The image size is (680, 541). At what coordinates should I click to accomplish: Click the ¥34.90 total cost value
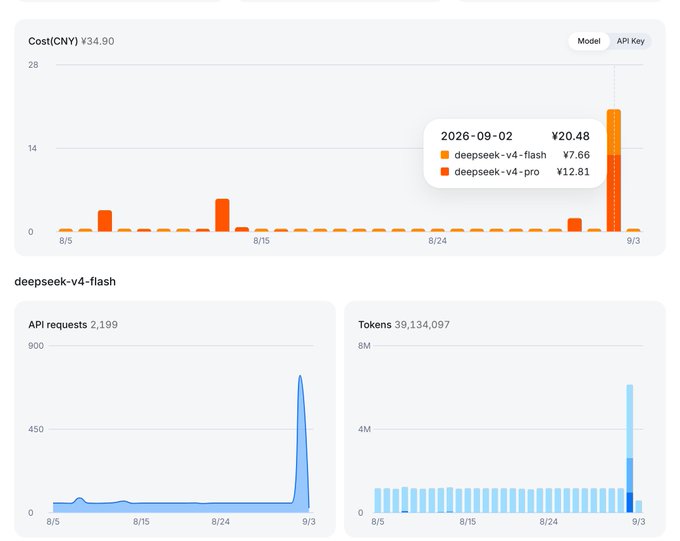click(x=98, y=41)
